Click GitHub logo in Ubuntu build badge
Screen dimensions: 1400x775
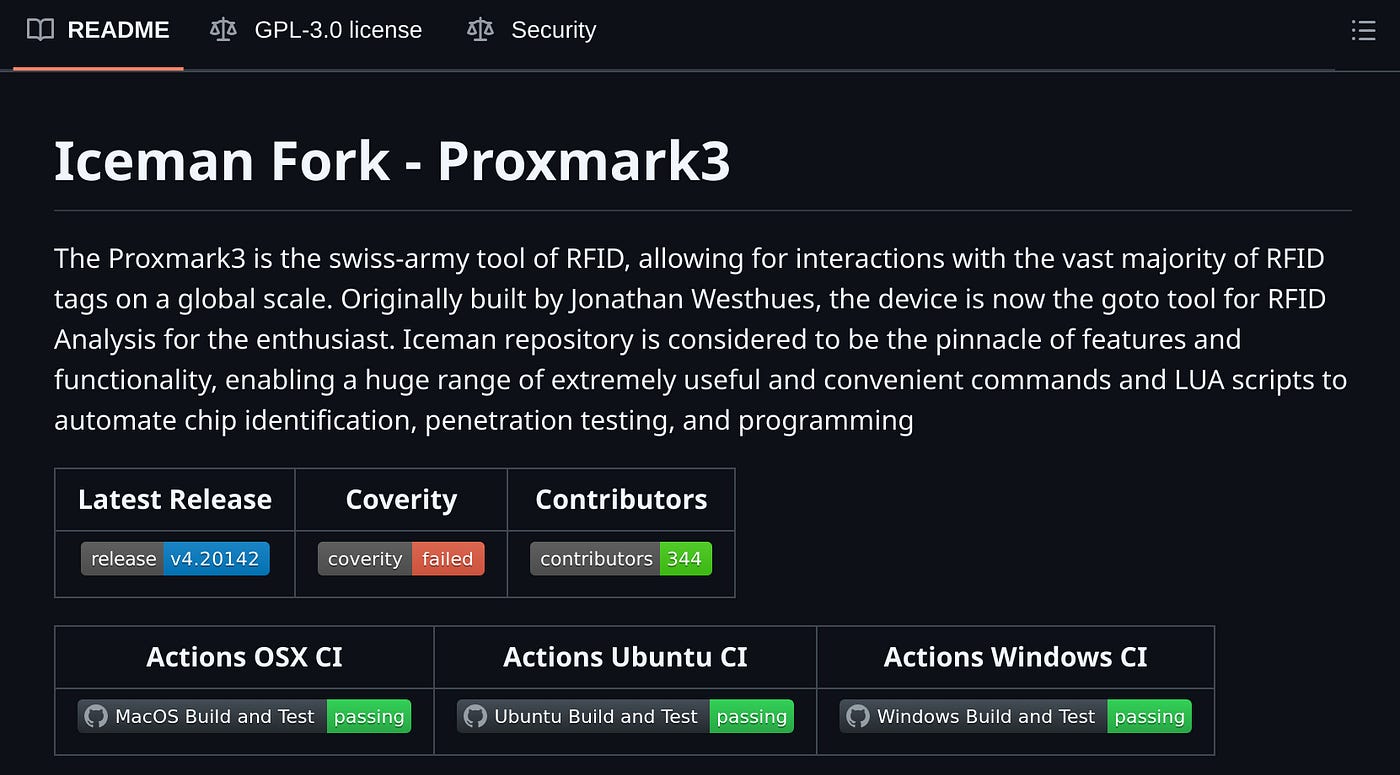pyautogui.click(x=475, y=716)
